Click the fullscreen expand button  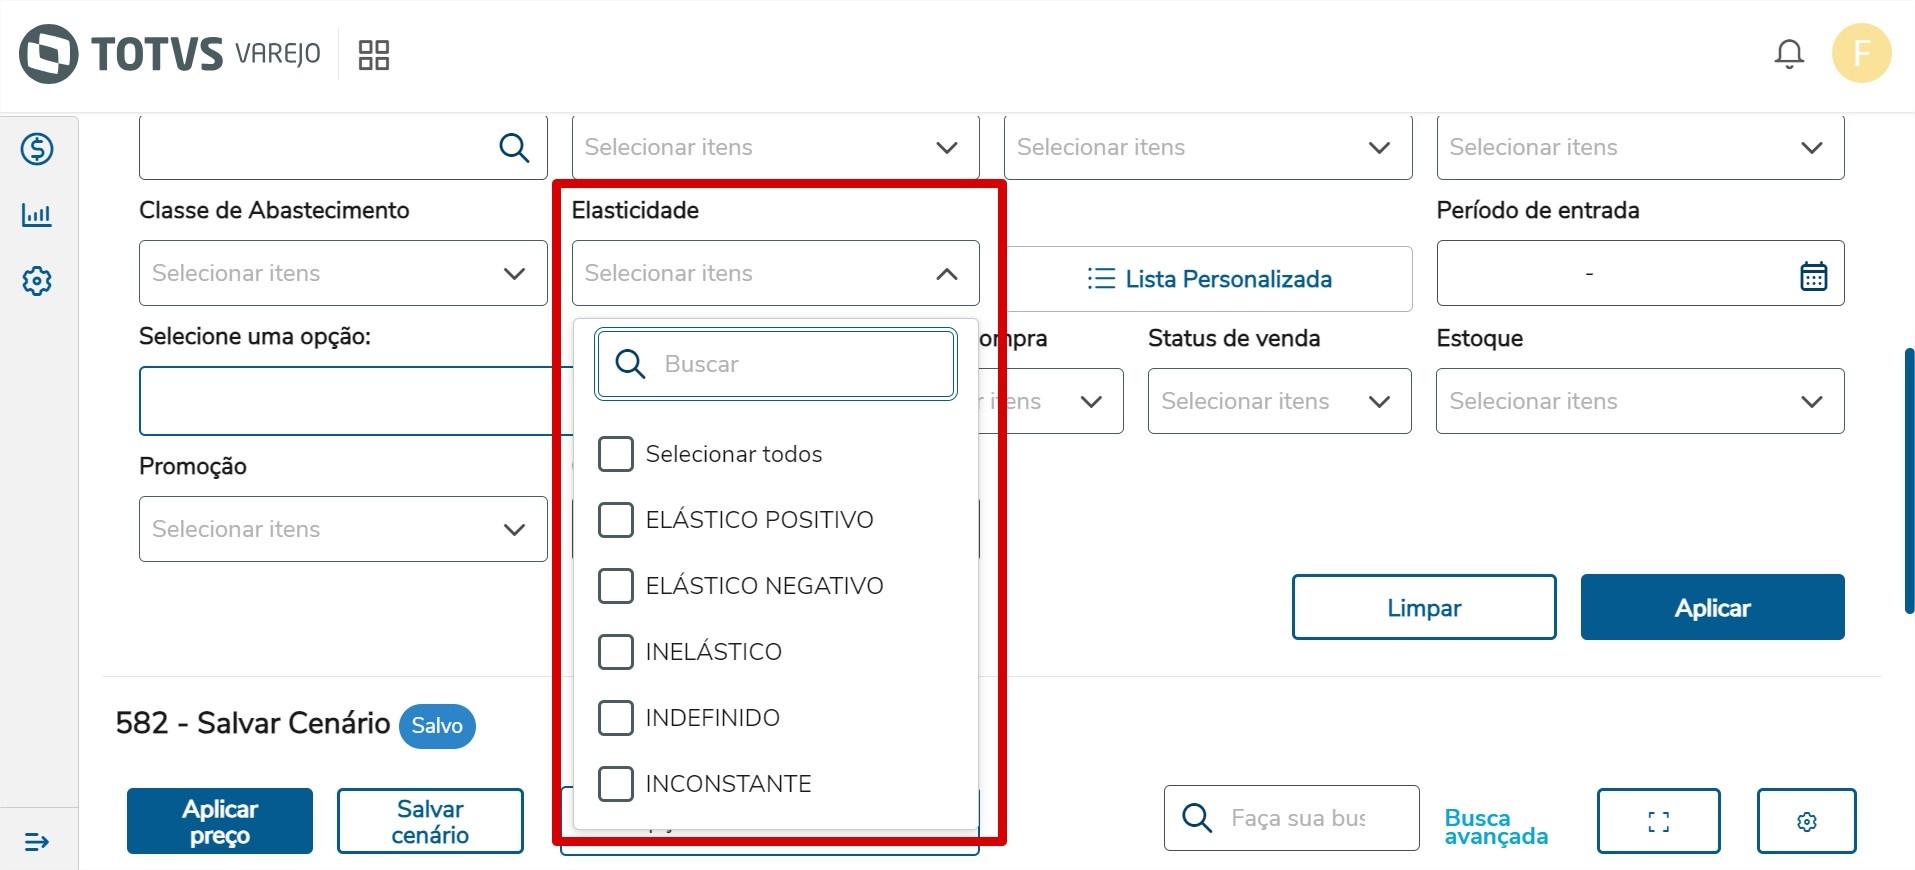click(x=1658, y=821)
